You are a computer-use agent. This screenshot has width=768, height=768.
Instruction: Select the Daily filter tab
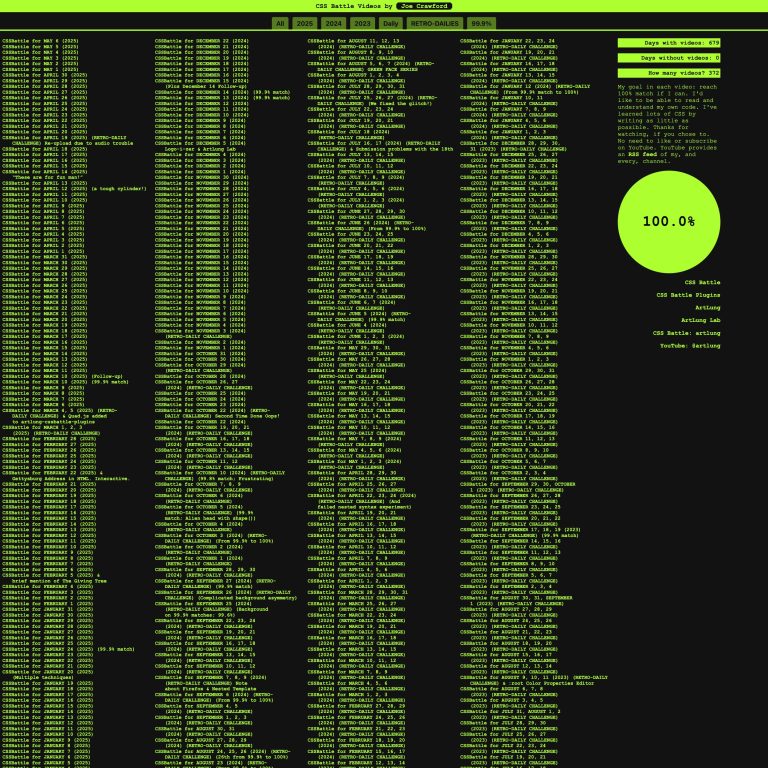point(390,24)
